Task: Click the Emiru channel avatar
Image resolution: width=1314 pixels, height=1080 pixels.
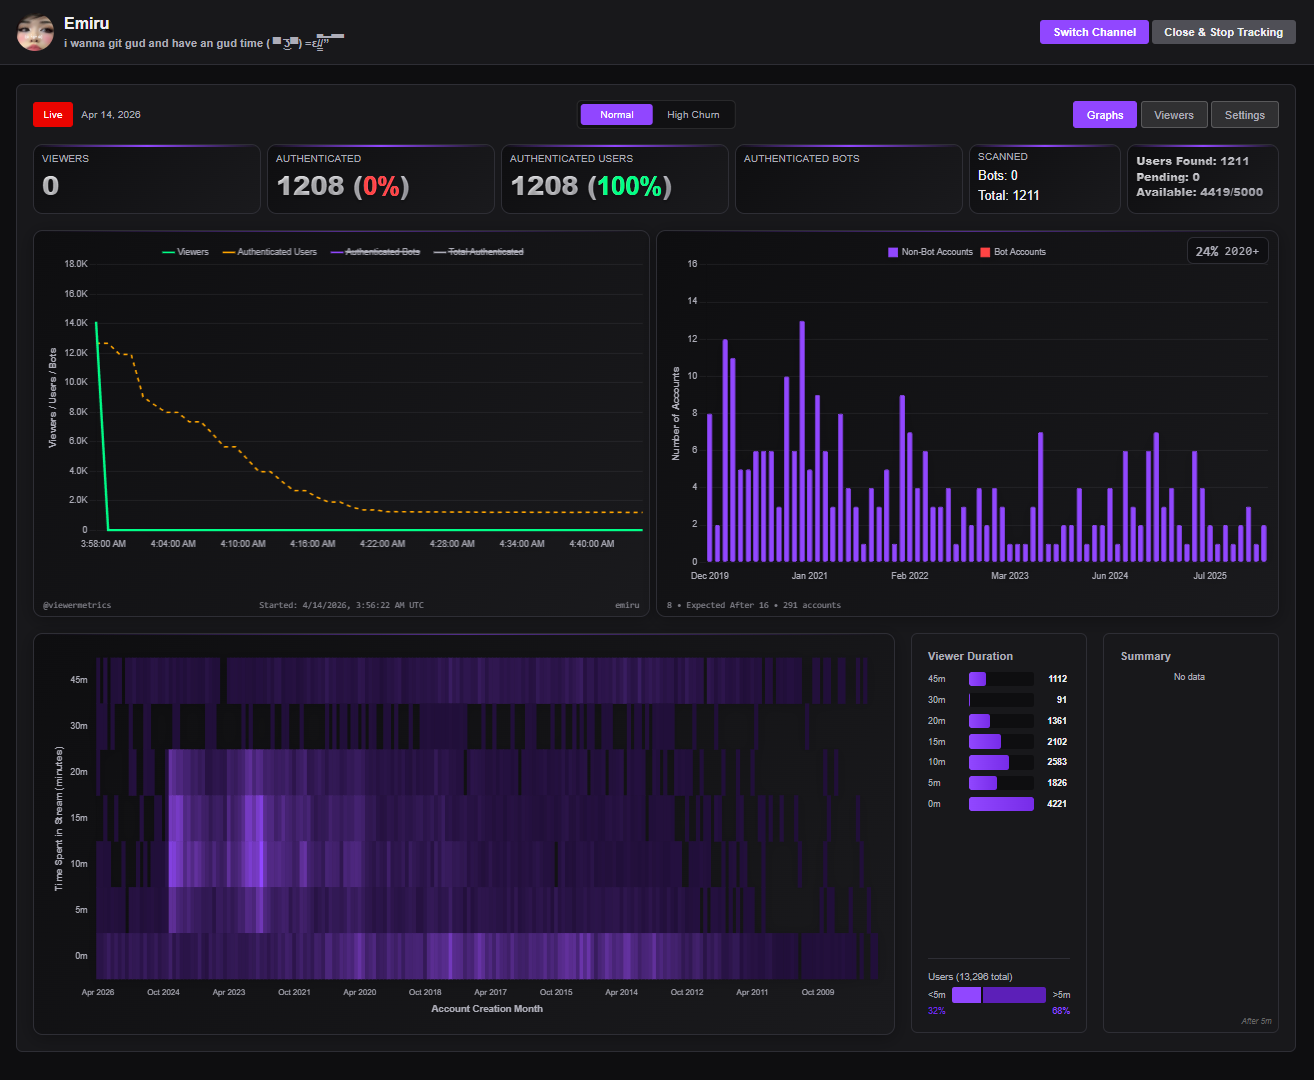Action: point(35,33)
